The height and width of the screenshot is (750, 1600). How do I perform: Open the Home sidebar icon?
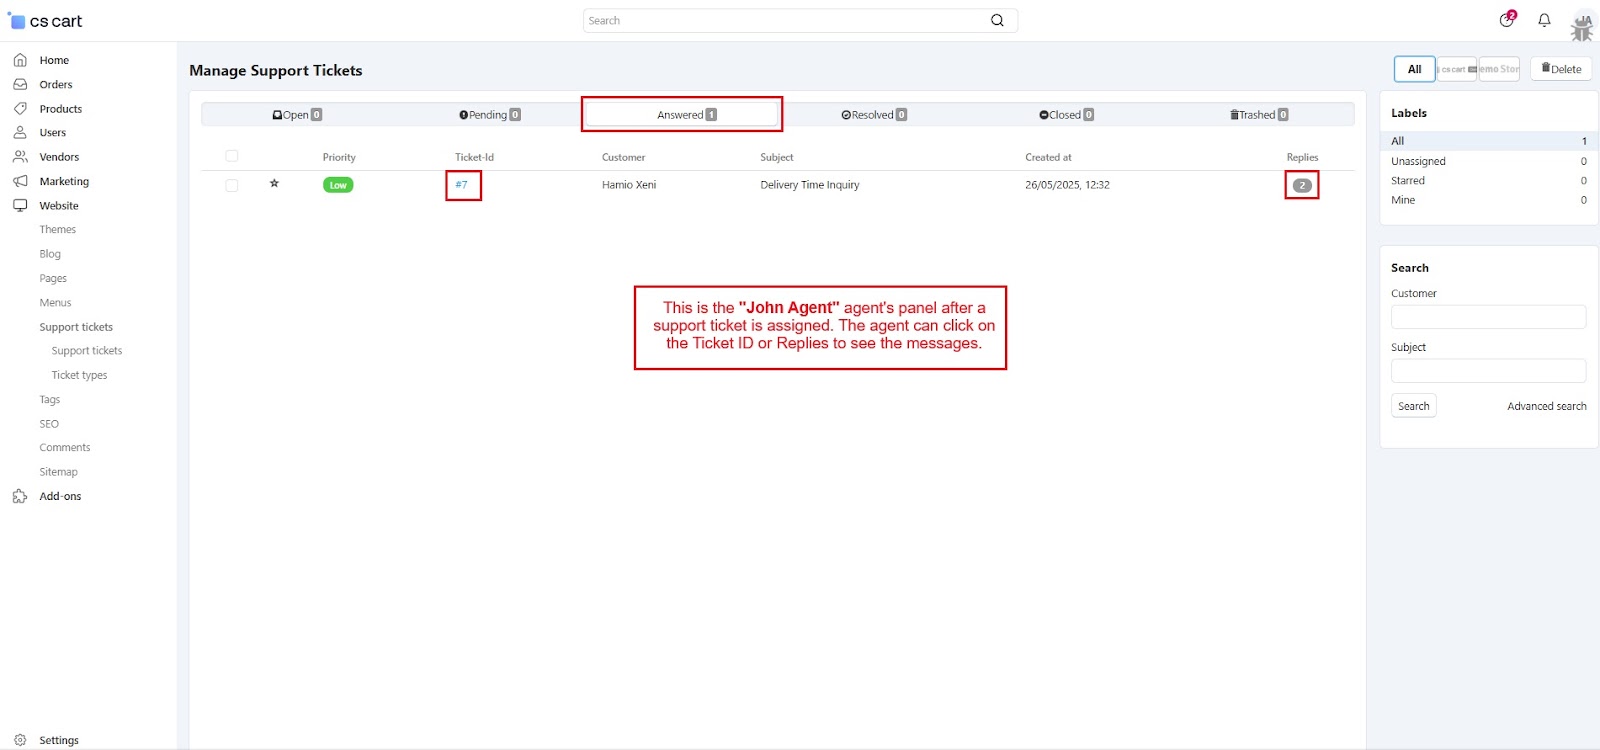pyautogui.click(x=20, y=60)
